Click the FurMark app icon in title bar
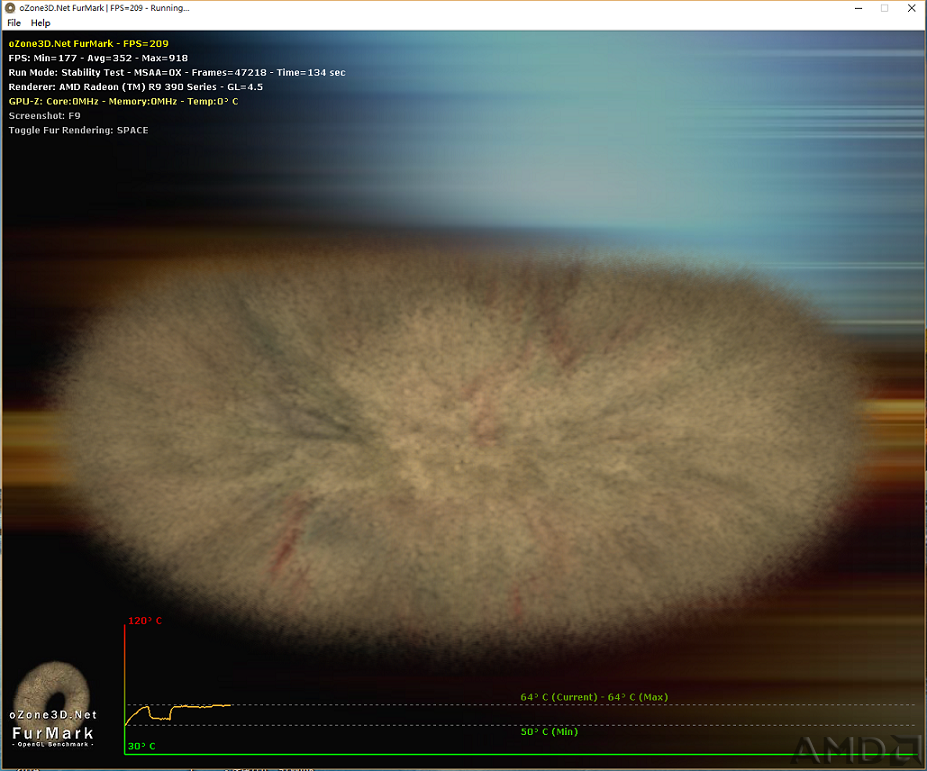This screenshot has height=771, width=927. click(x=10, y=8)
